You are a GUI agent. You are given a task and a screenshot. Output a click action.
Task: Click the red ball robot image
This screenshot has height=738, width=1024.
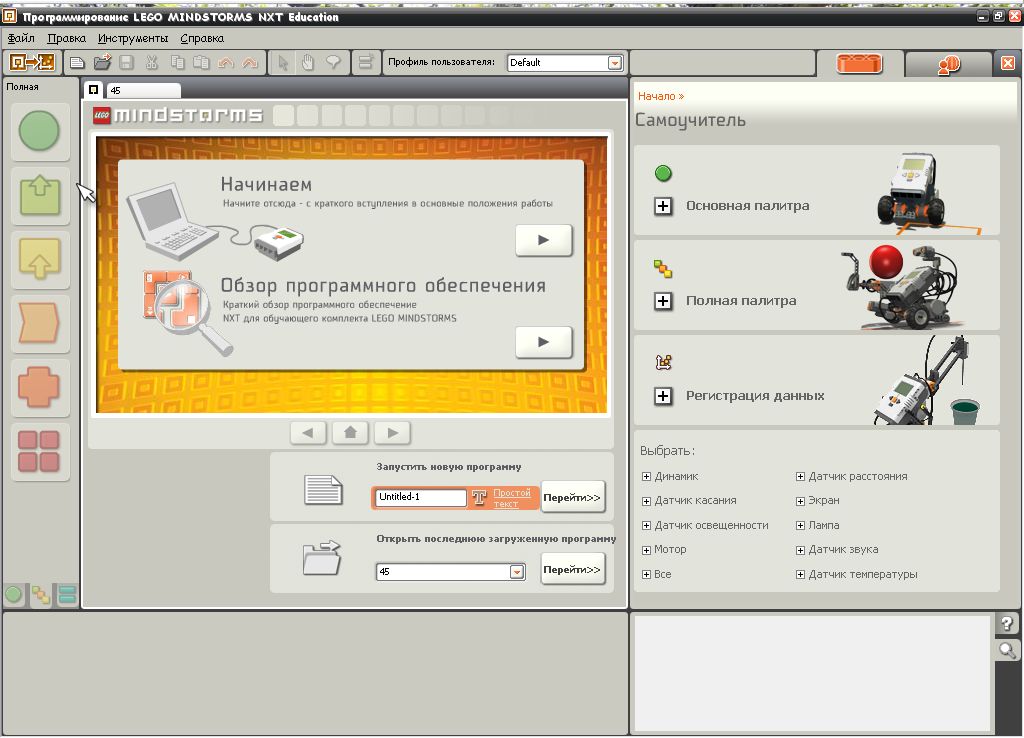point(901,287)
